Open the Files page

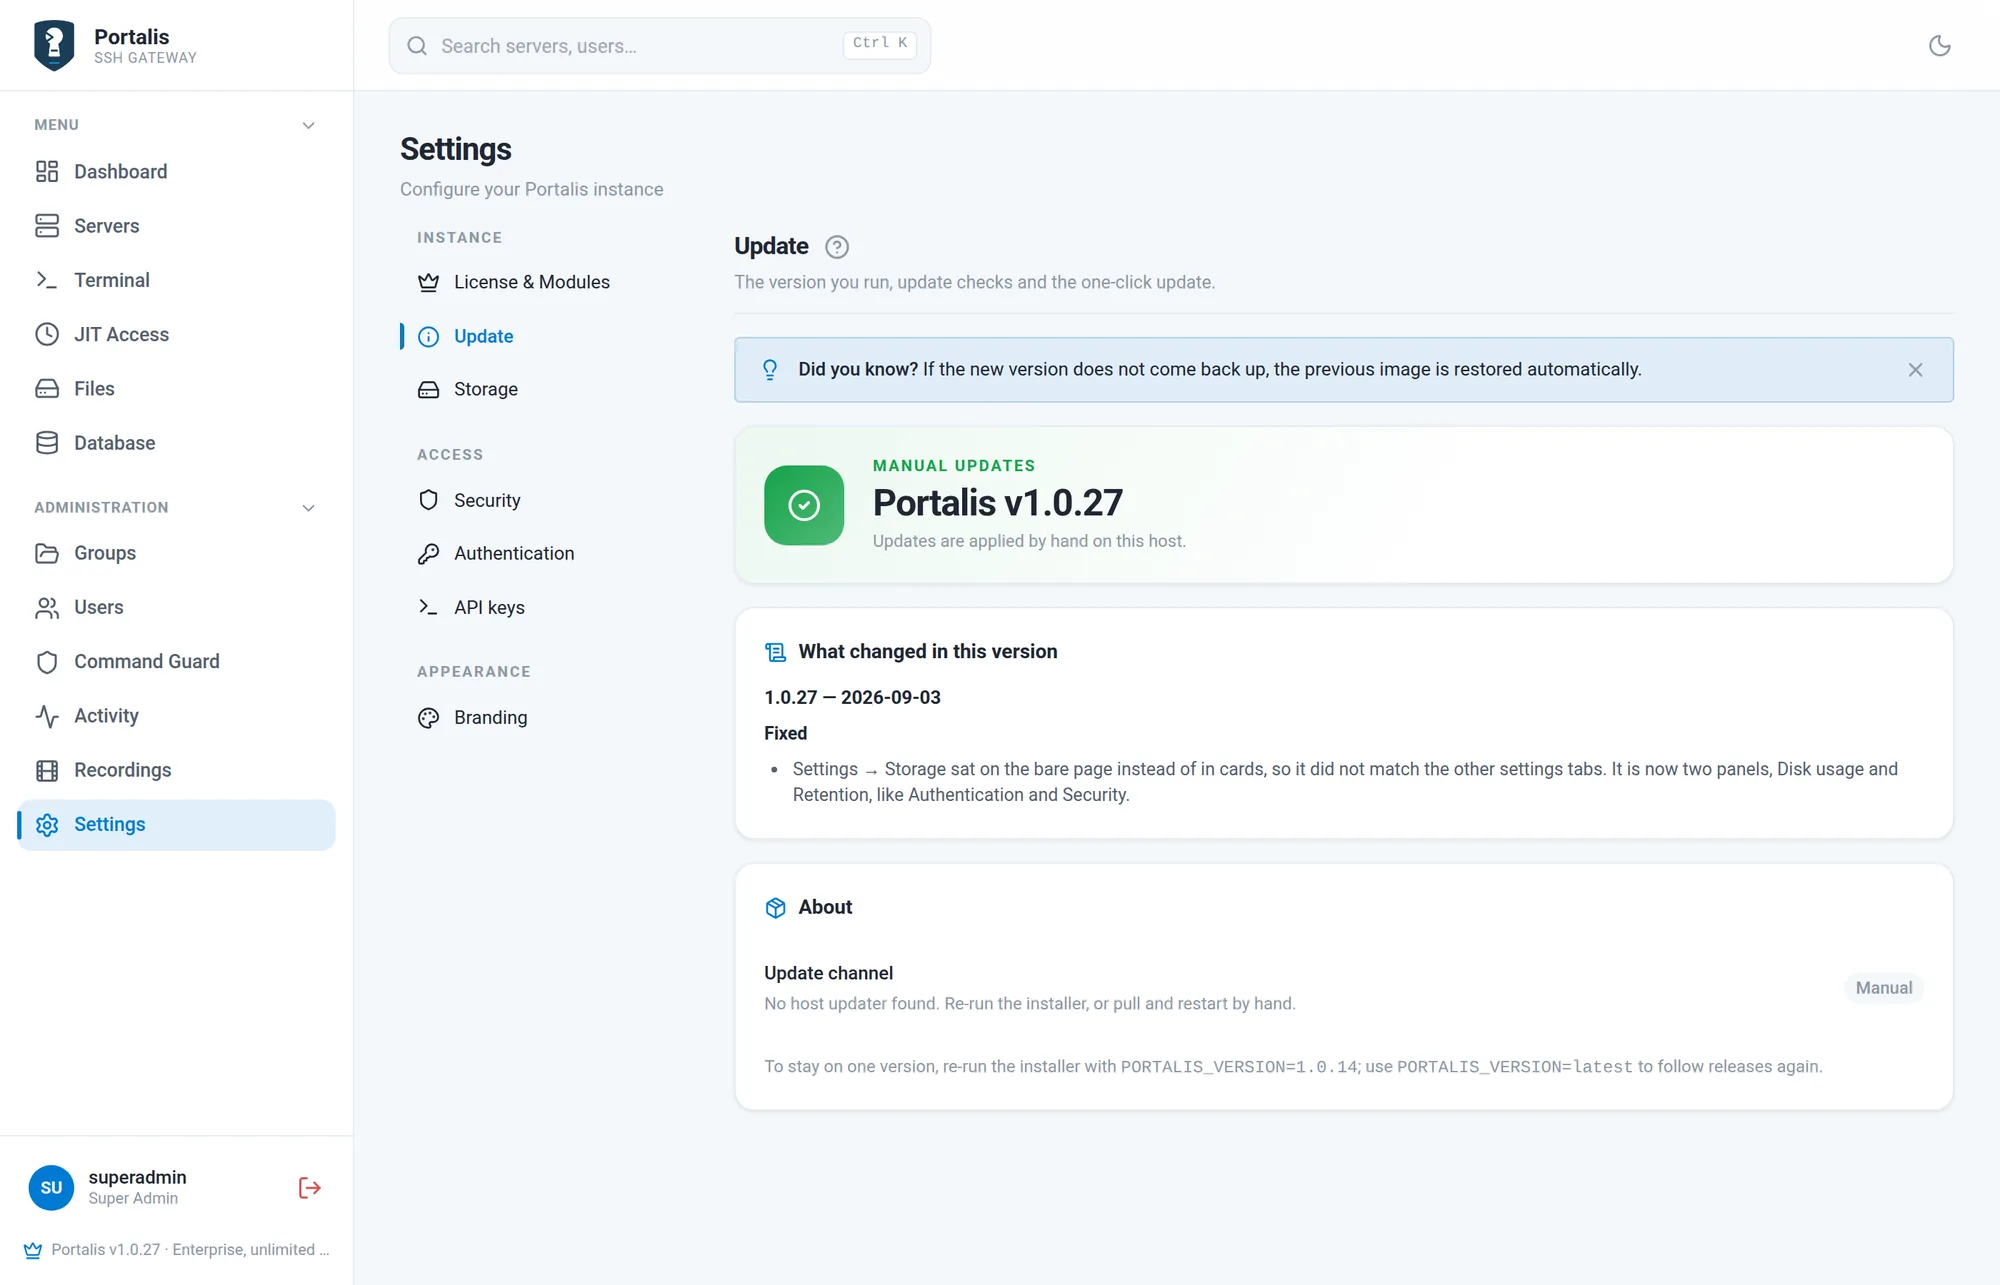click(x=176, y=388)
